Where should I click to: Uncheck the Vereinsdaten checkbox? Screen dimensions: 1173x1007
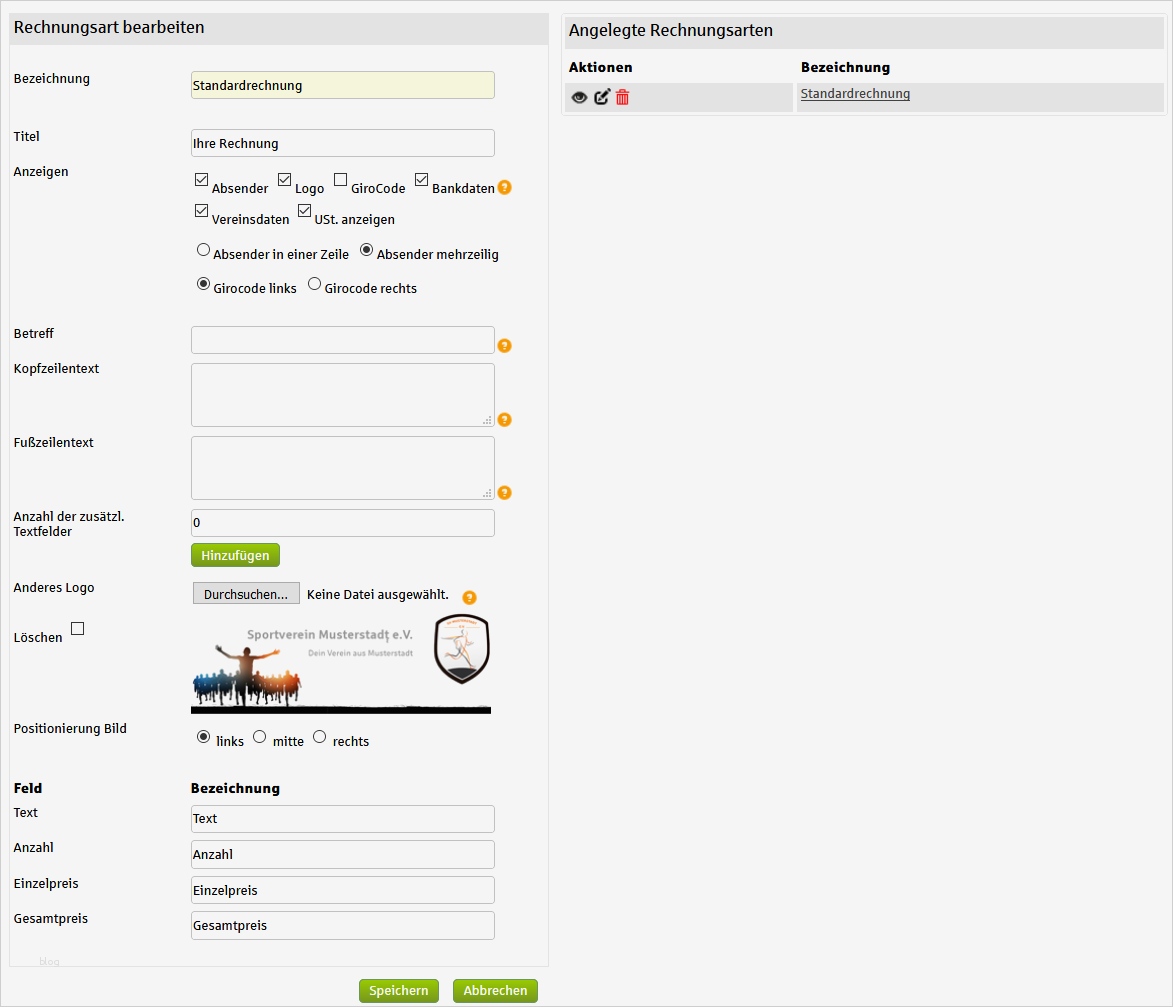pyautogui.click(x=201, y=210)
